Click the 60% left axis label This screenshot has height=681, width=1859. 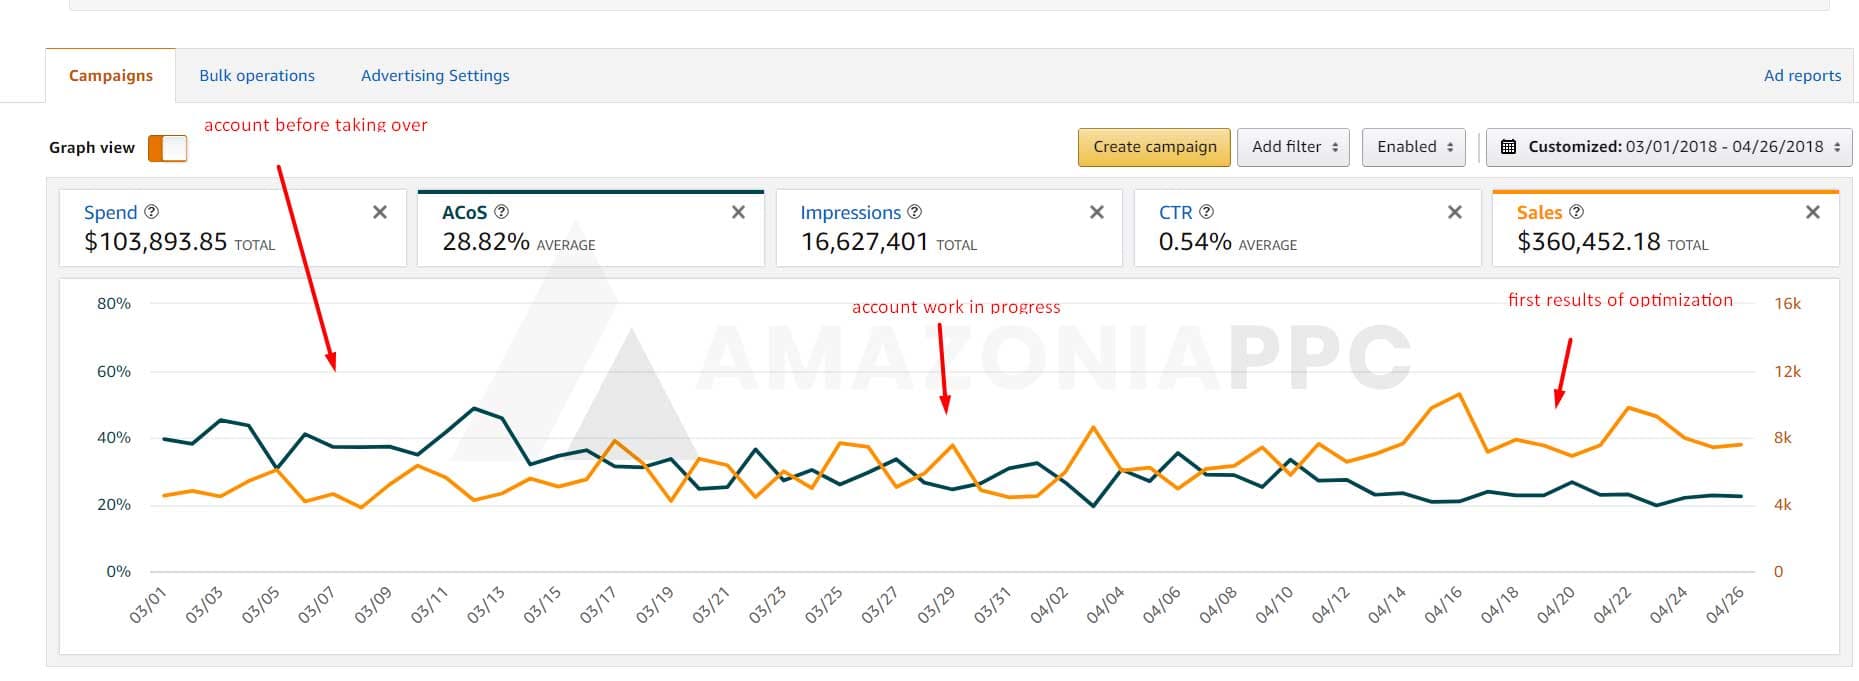pos(114,371)
